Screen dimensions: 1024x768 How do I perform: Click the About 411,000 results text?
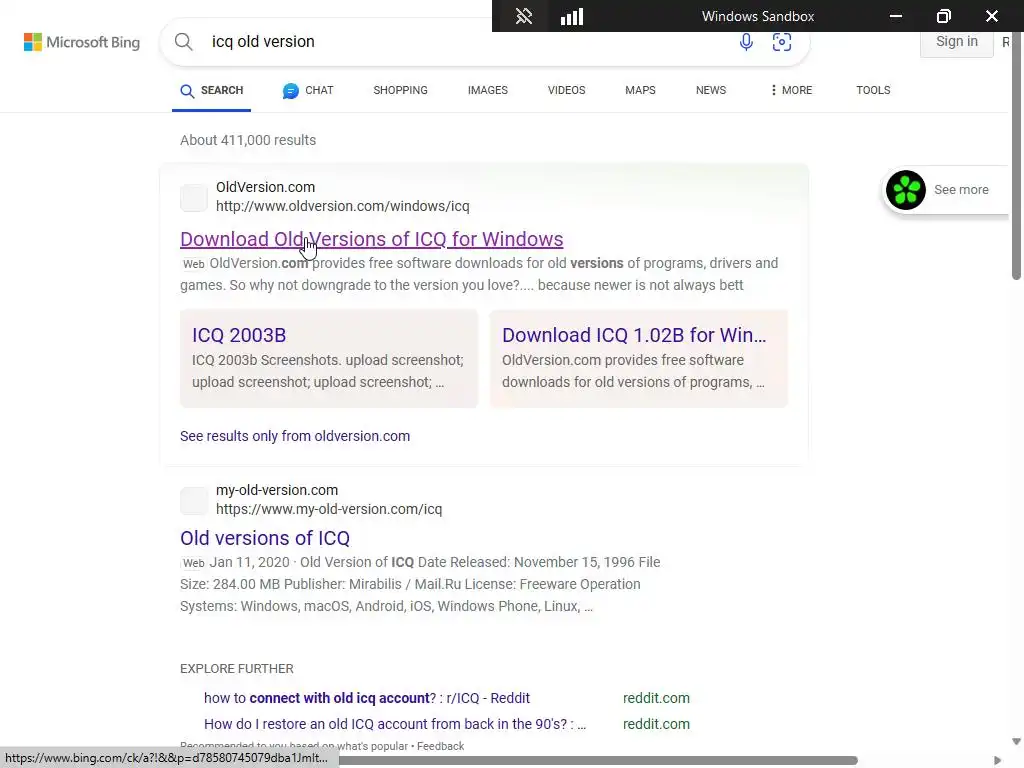click(x=248, y=140)
